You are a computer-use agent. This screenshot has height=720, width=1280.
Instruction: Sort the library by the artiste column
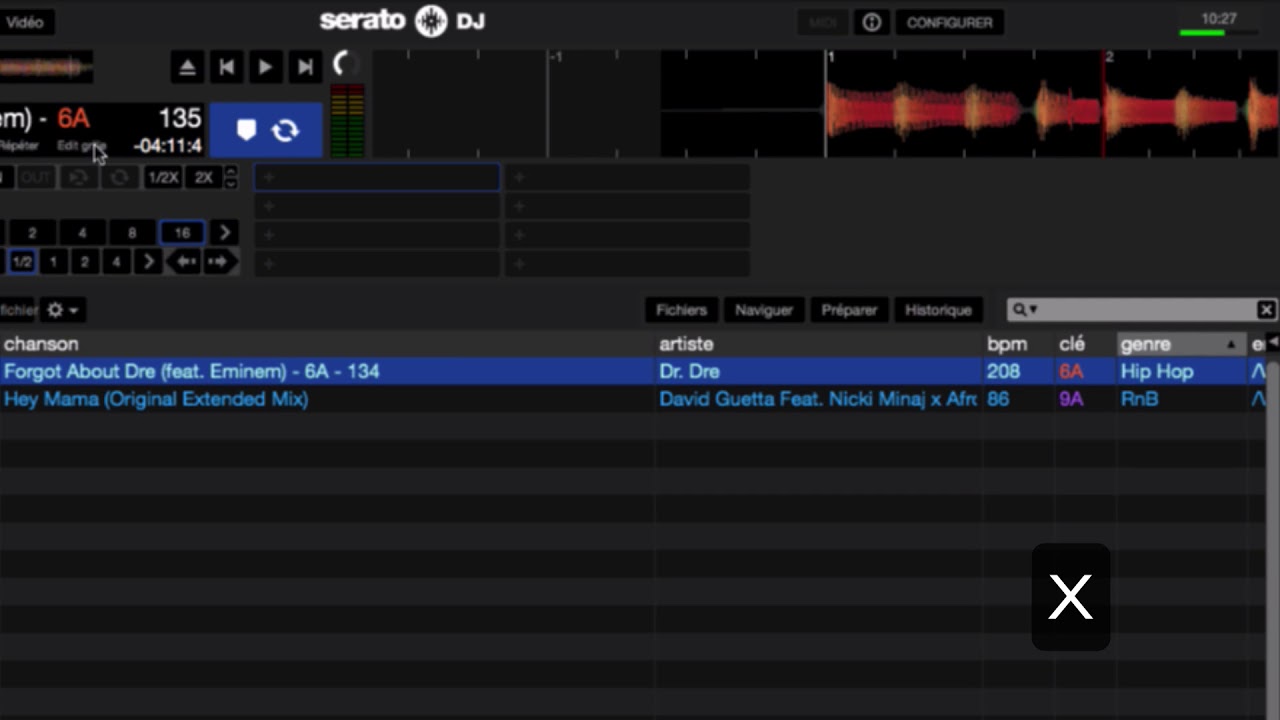(819, 344)
